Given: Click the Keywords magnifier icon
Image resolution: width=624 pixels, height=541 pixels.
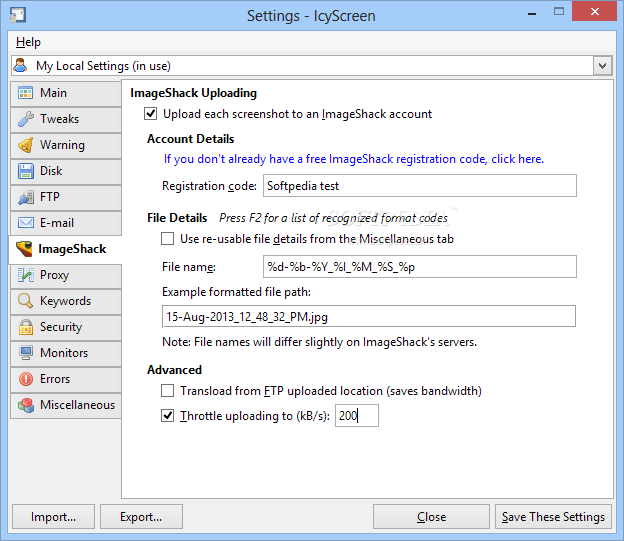Looking at the screenshot, I should point(26,301).
